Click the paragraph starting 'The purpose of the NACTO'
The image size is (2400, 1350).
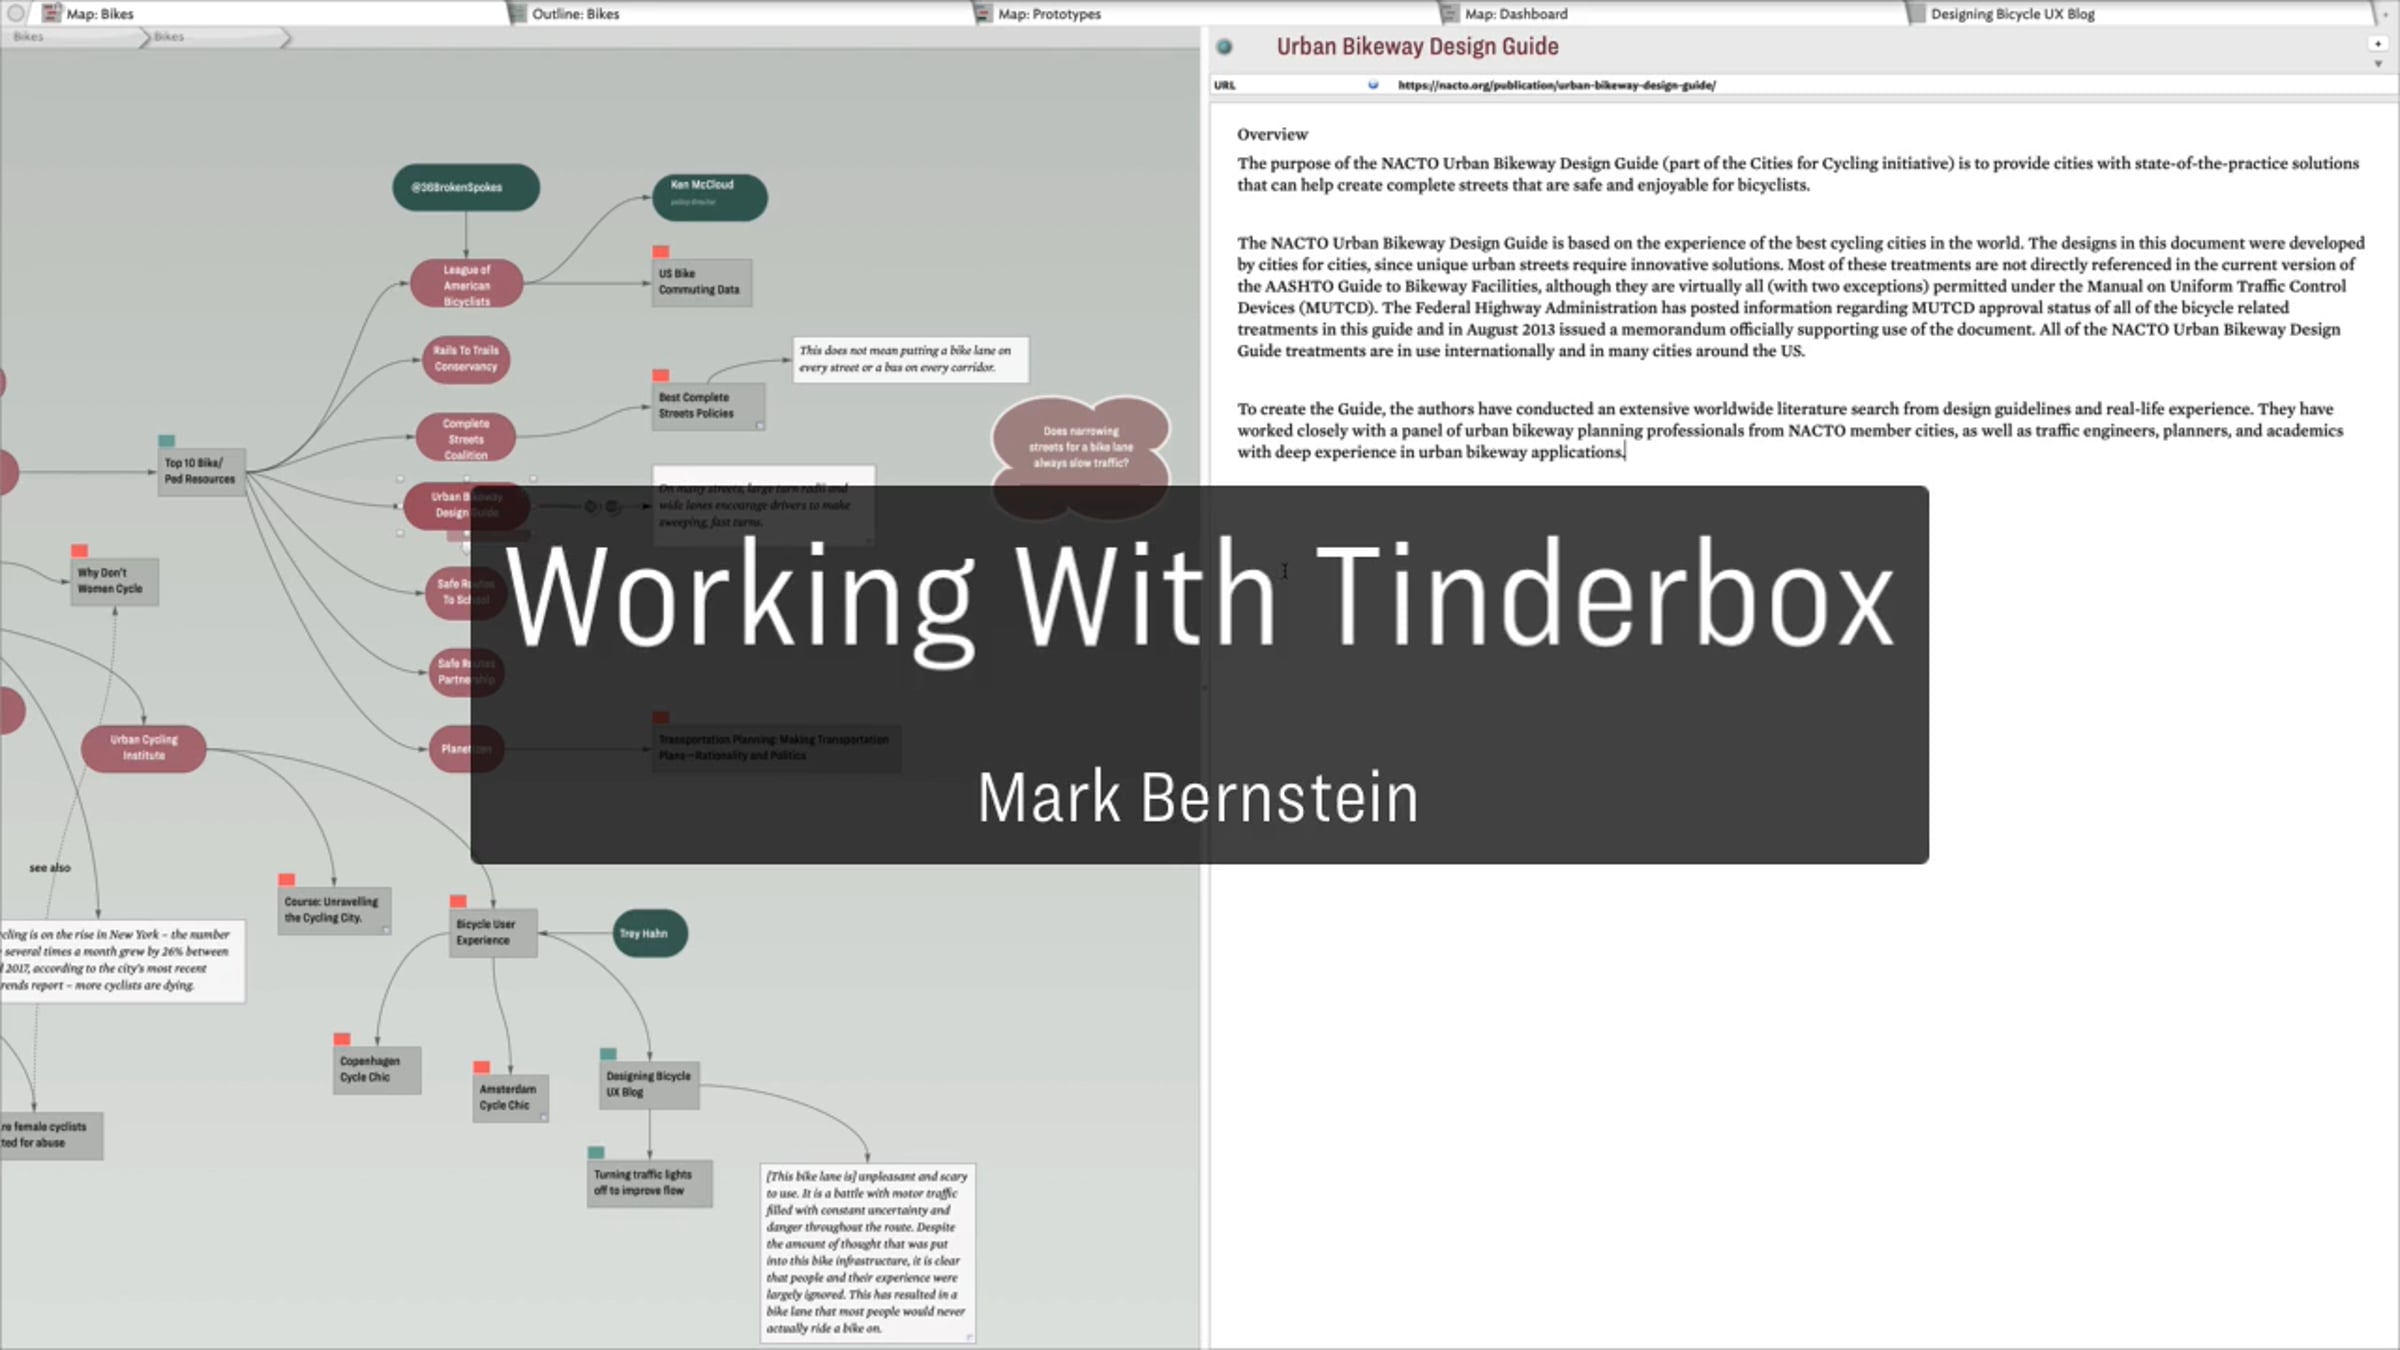(1798, 174)
